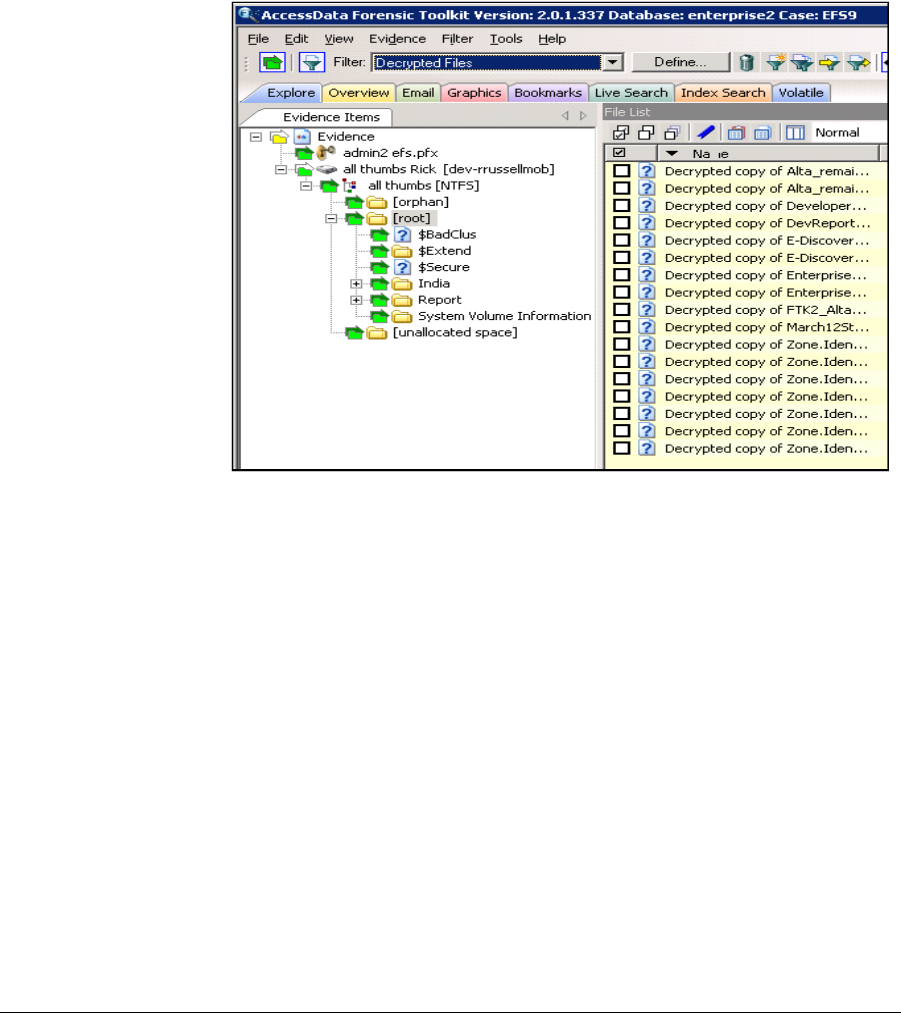
Task: Select the $Extend folder in tree
Action: 444,251
